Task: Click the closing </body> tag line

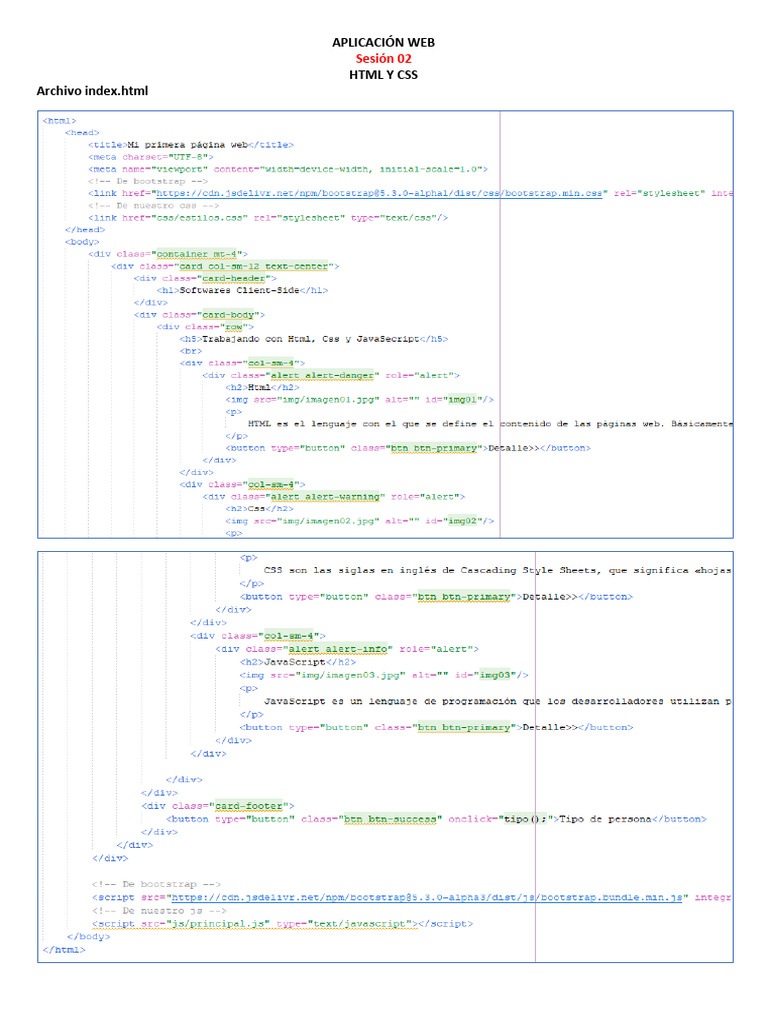Action: (x=89, y=936)
